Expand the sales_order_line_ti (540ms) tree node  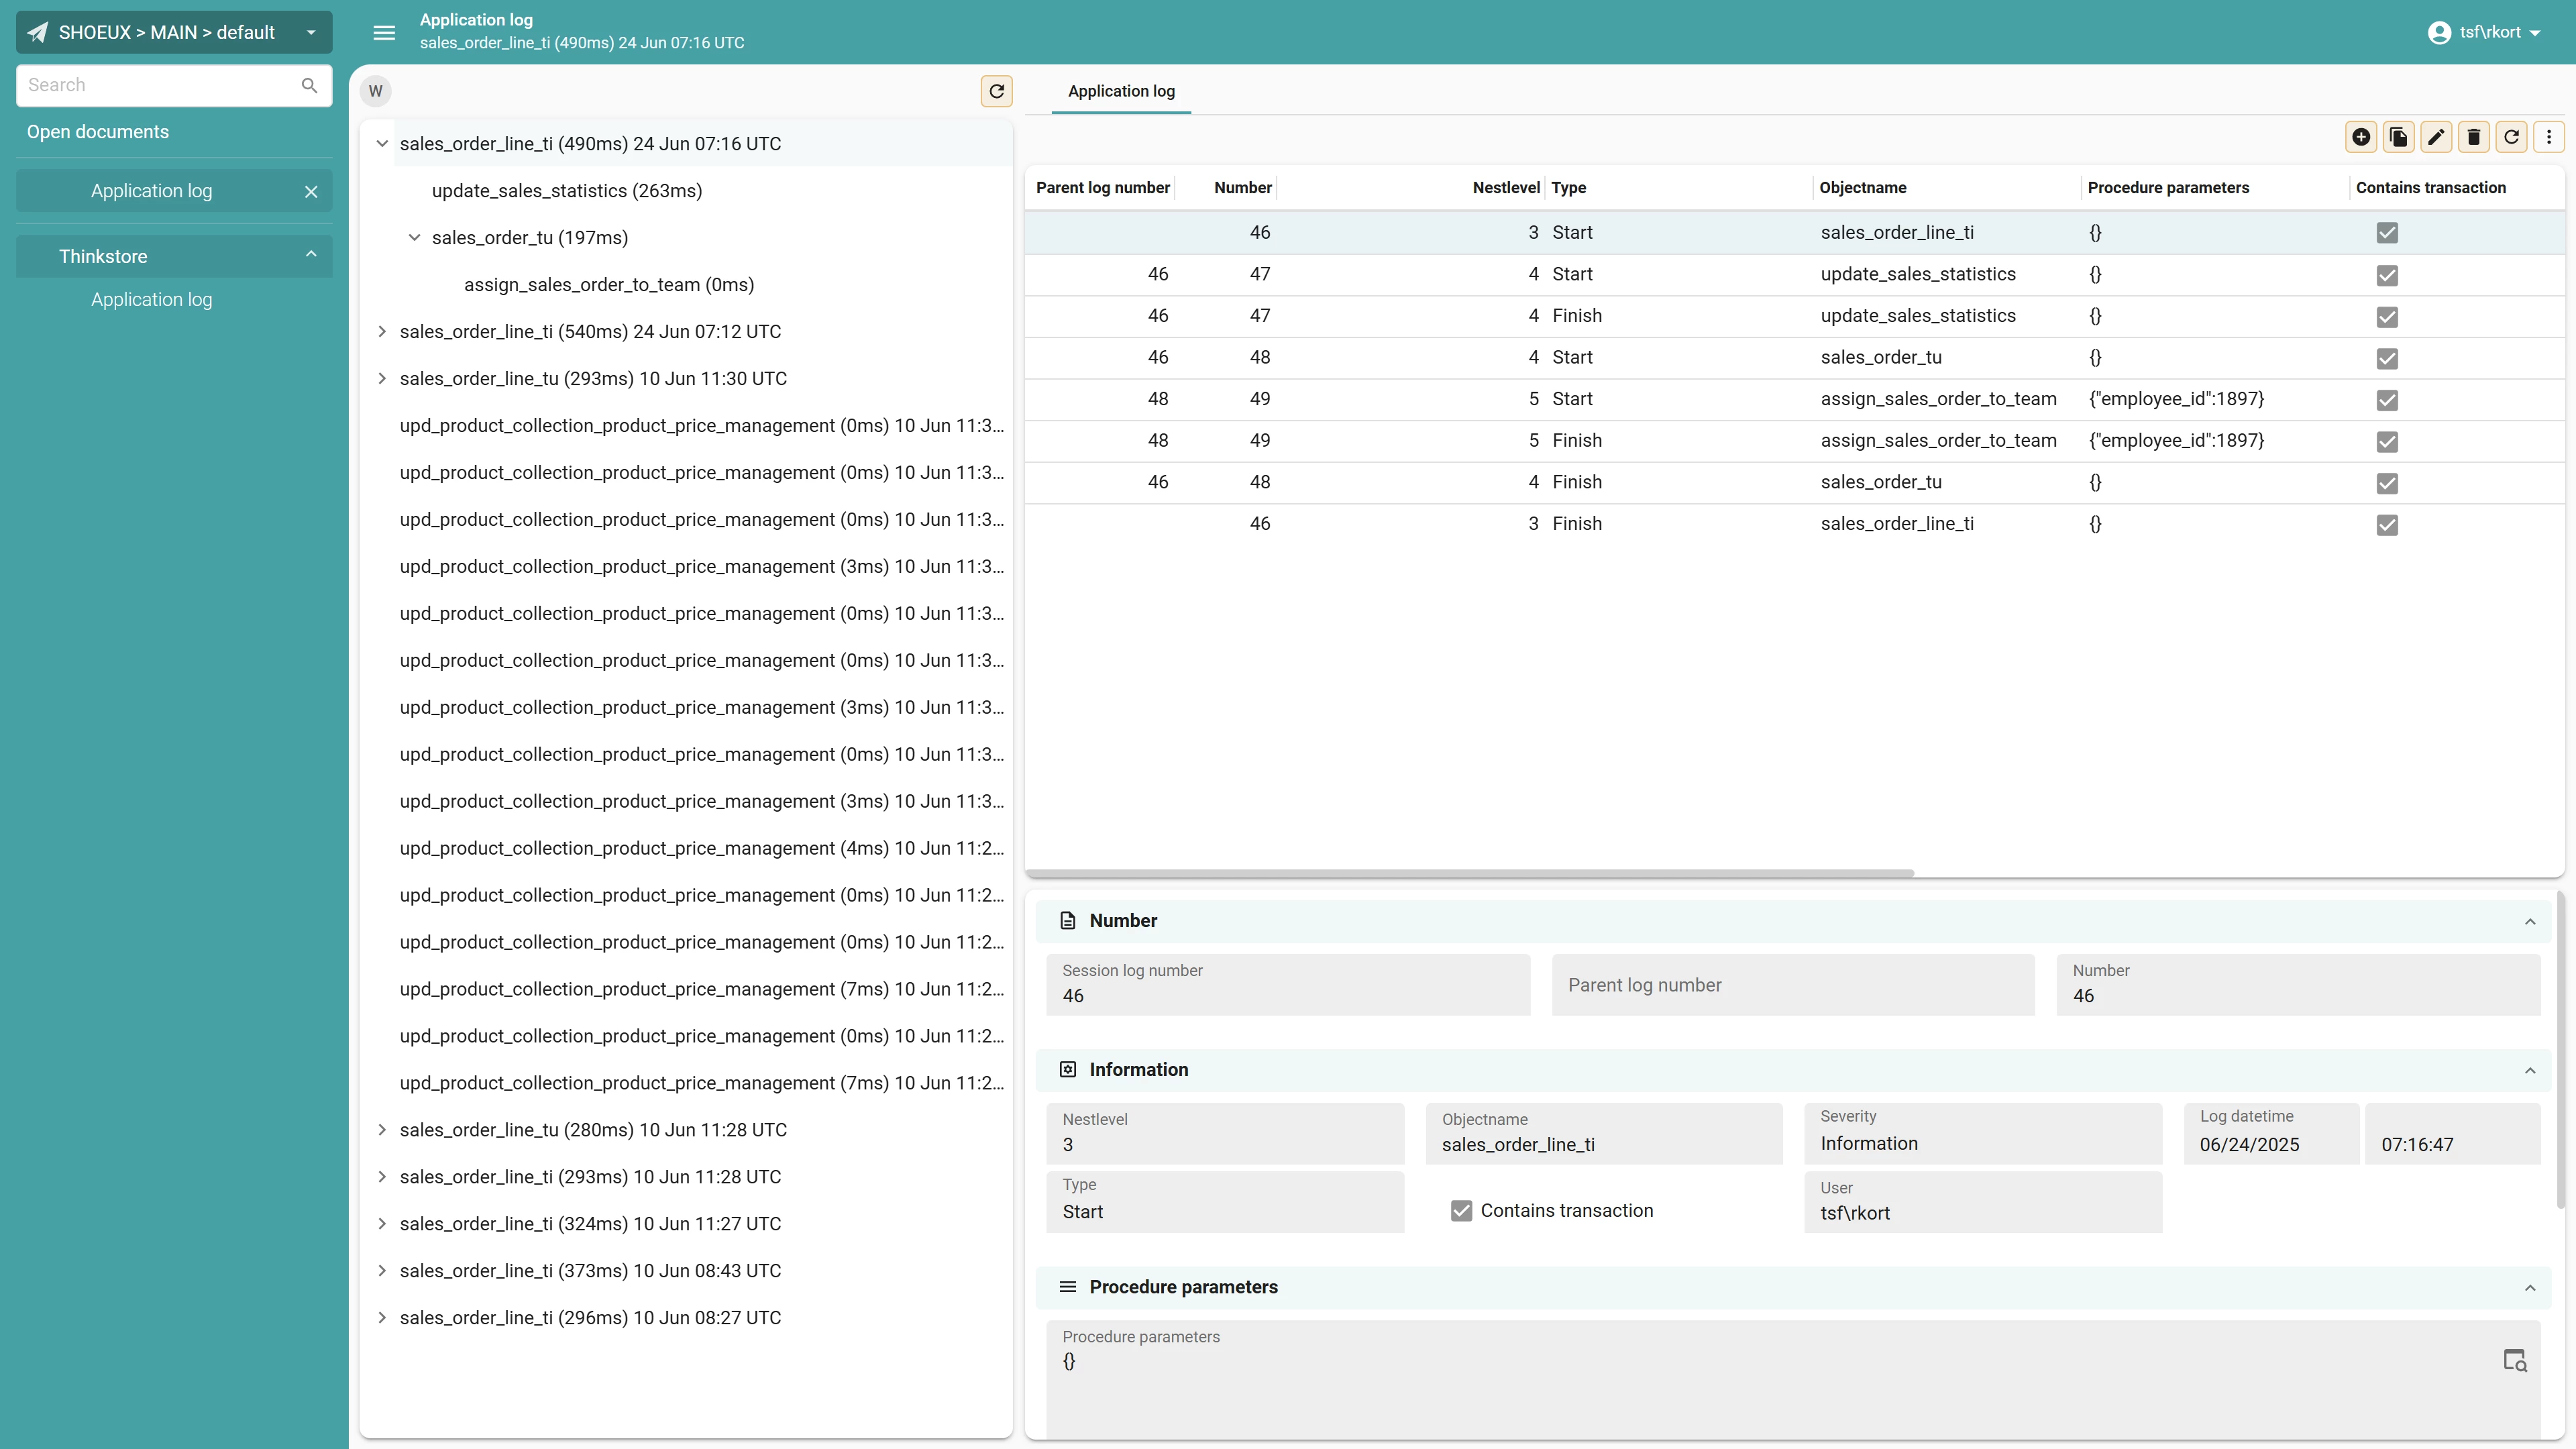382,331
